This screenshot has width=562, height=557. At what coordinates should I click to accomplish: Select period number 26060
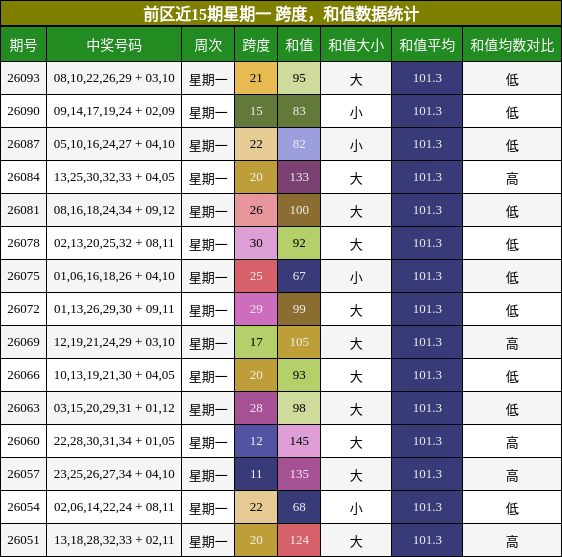pos(23,441)
